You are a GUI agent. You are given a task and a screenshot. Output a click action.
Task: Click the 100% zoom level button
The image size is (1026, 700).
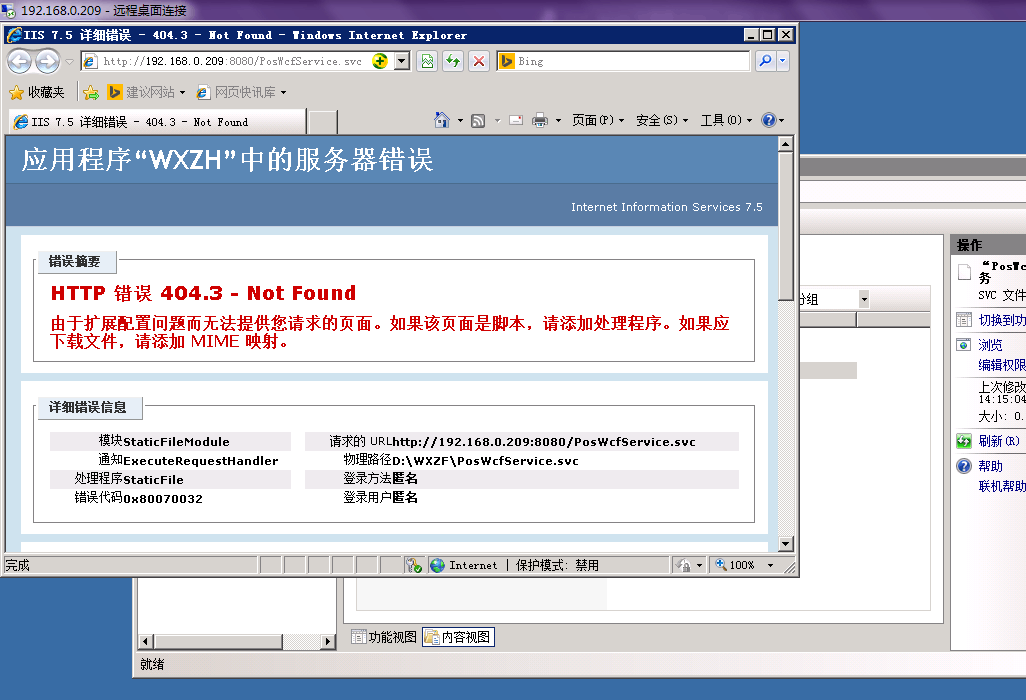click(735, 565)
